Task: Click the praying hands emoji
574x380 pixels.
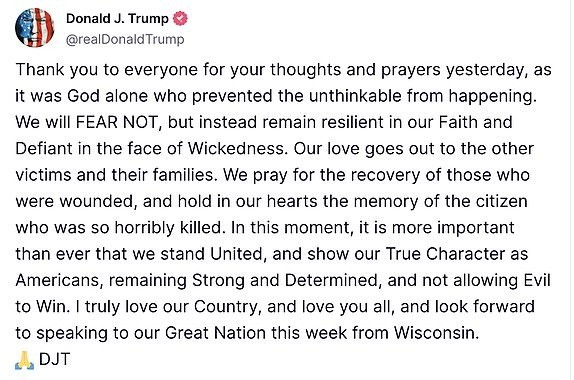Action: pos(25,360)
